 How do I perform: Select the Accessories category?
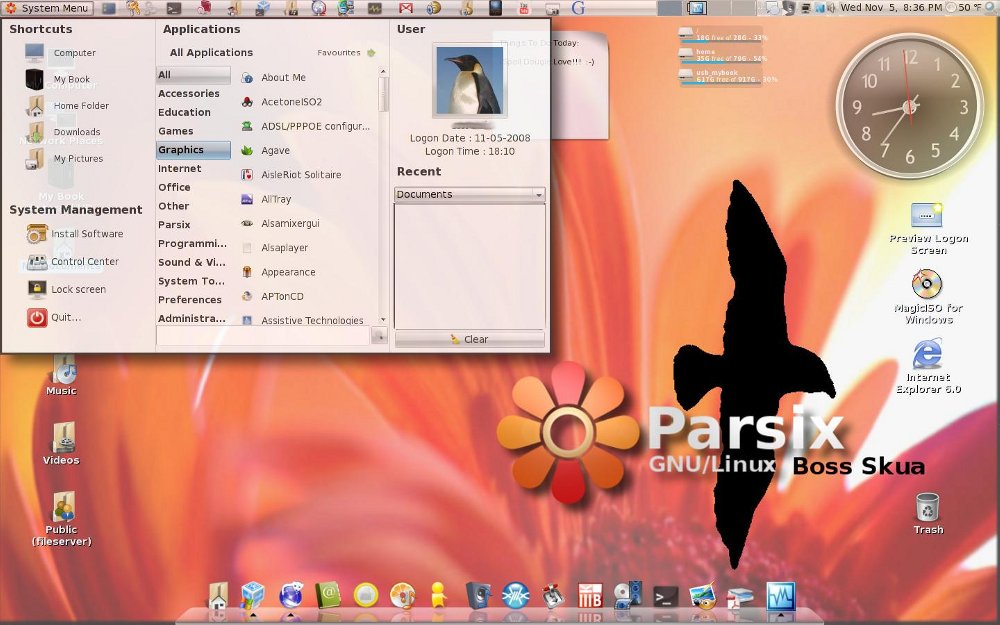pyautogui.click(x=193, y=94)
